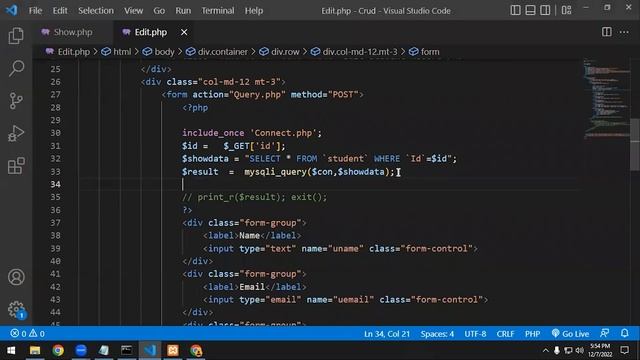Open the Run menu
This screenshot has width=640, height=360.
coord(183,11)
